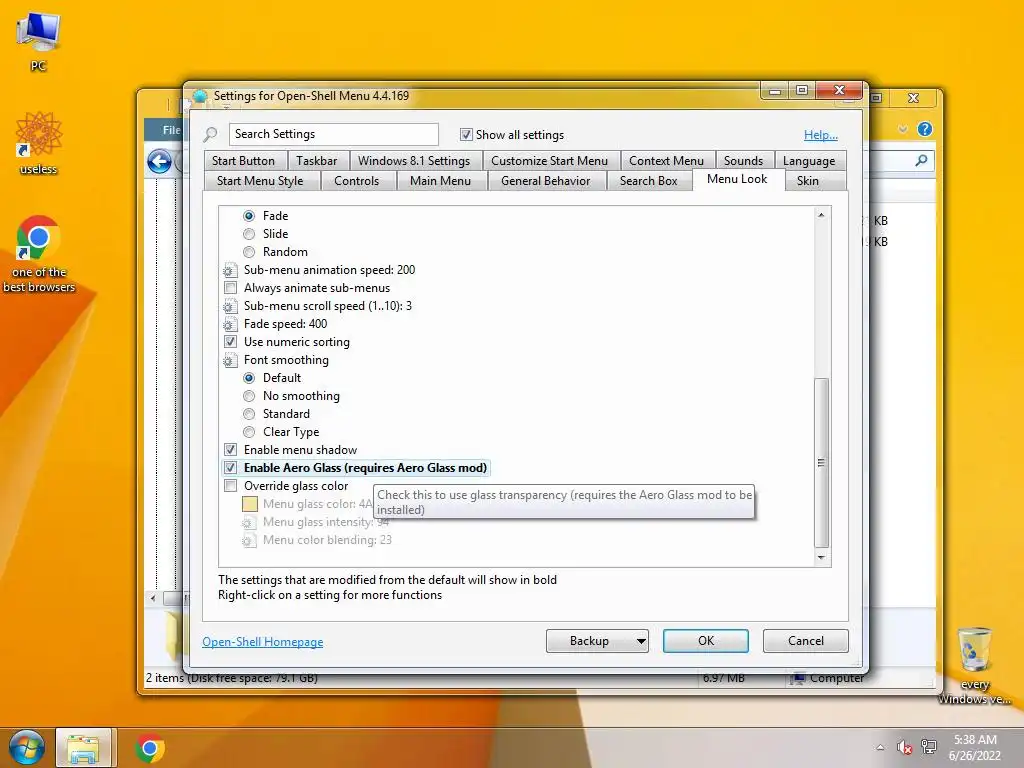Check Override glass color
The height and width of the screenshot is (768, 1024).
pyautogui.click(x=231, y=486)
